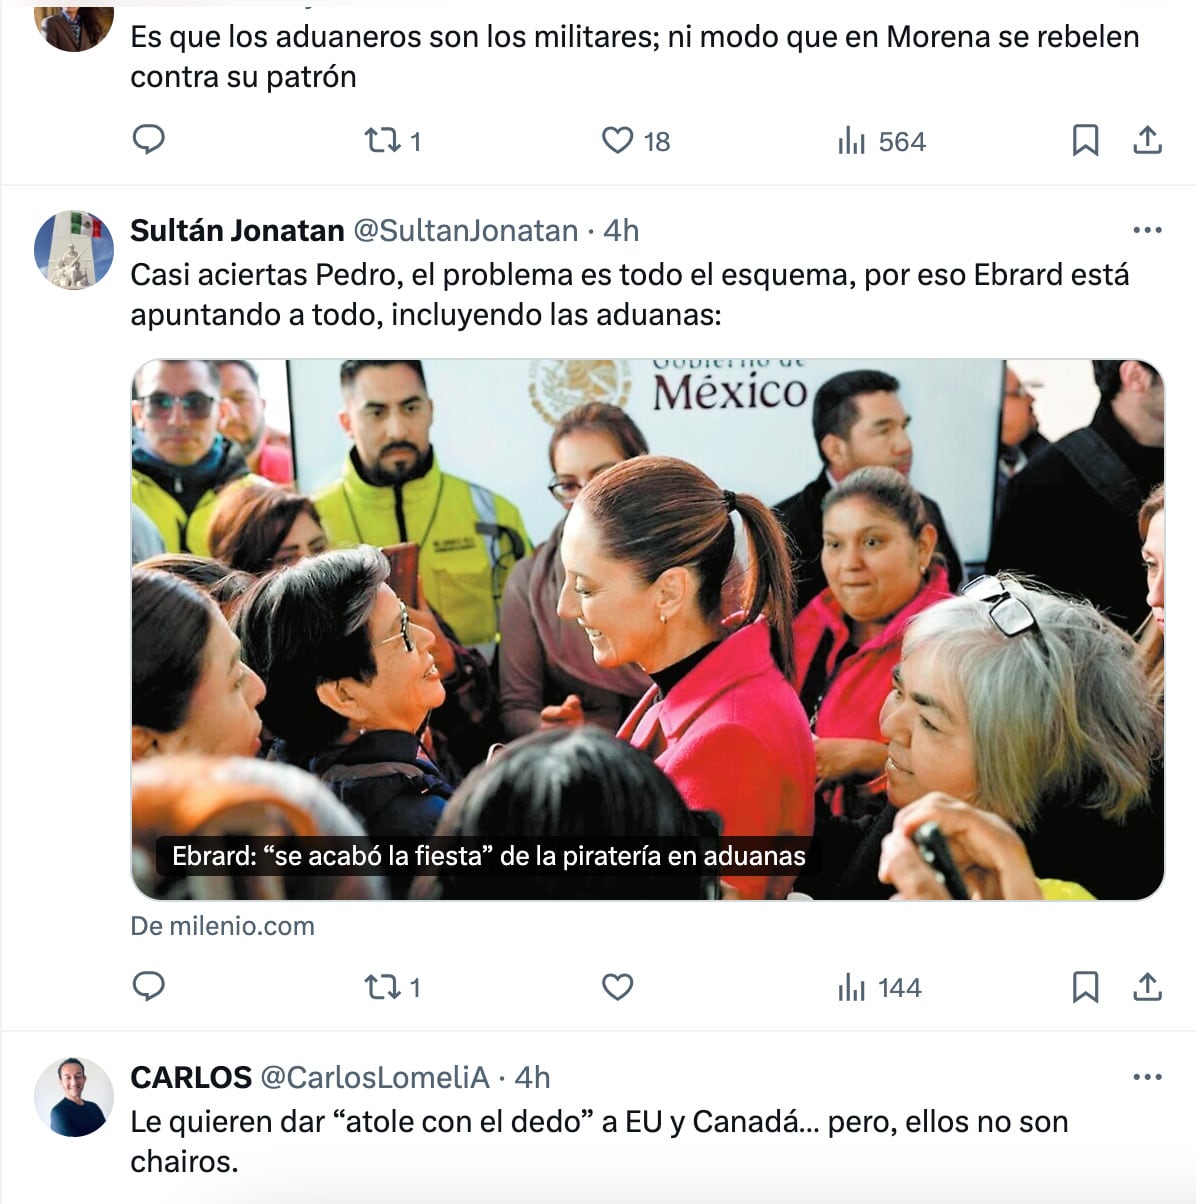
Task: Open more options for Sultán Jonatan's tweet
Action: (1147, 230)
